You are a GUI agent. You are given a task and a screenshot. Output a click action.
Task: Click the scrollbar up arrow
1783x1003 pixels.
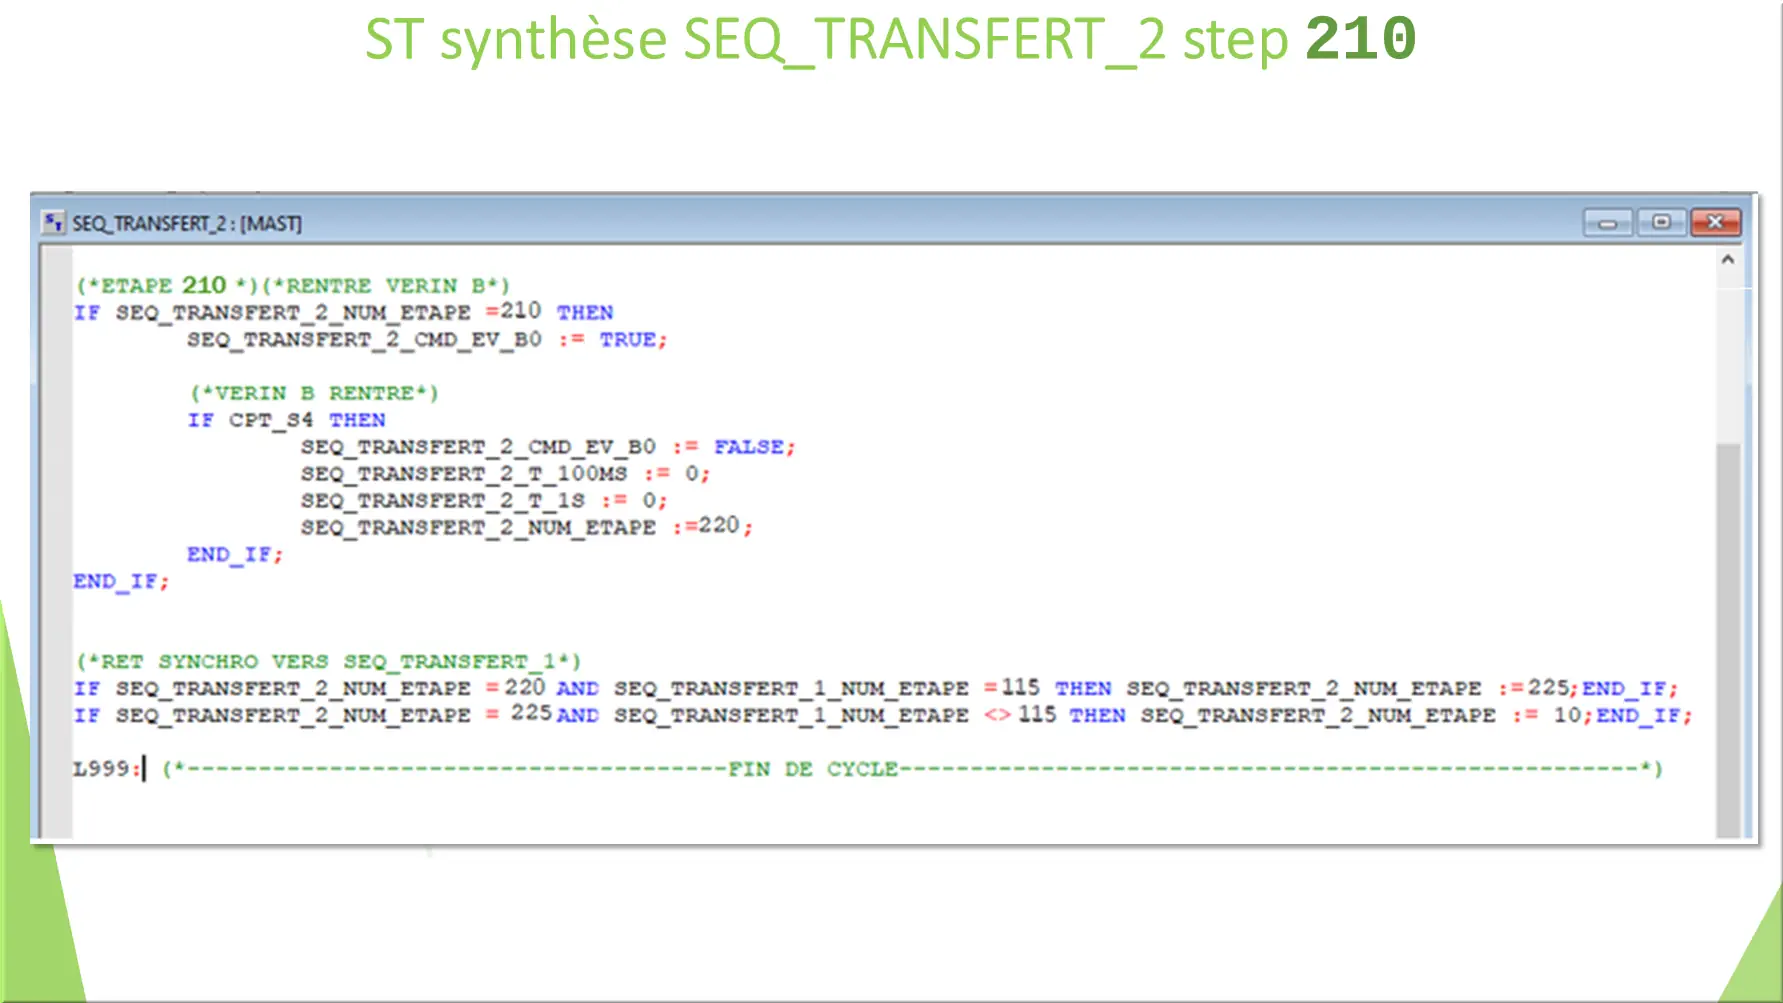point(1728,258)
